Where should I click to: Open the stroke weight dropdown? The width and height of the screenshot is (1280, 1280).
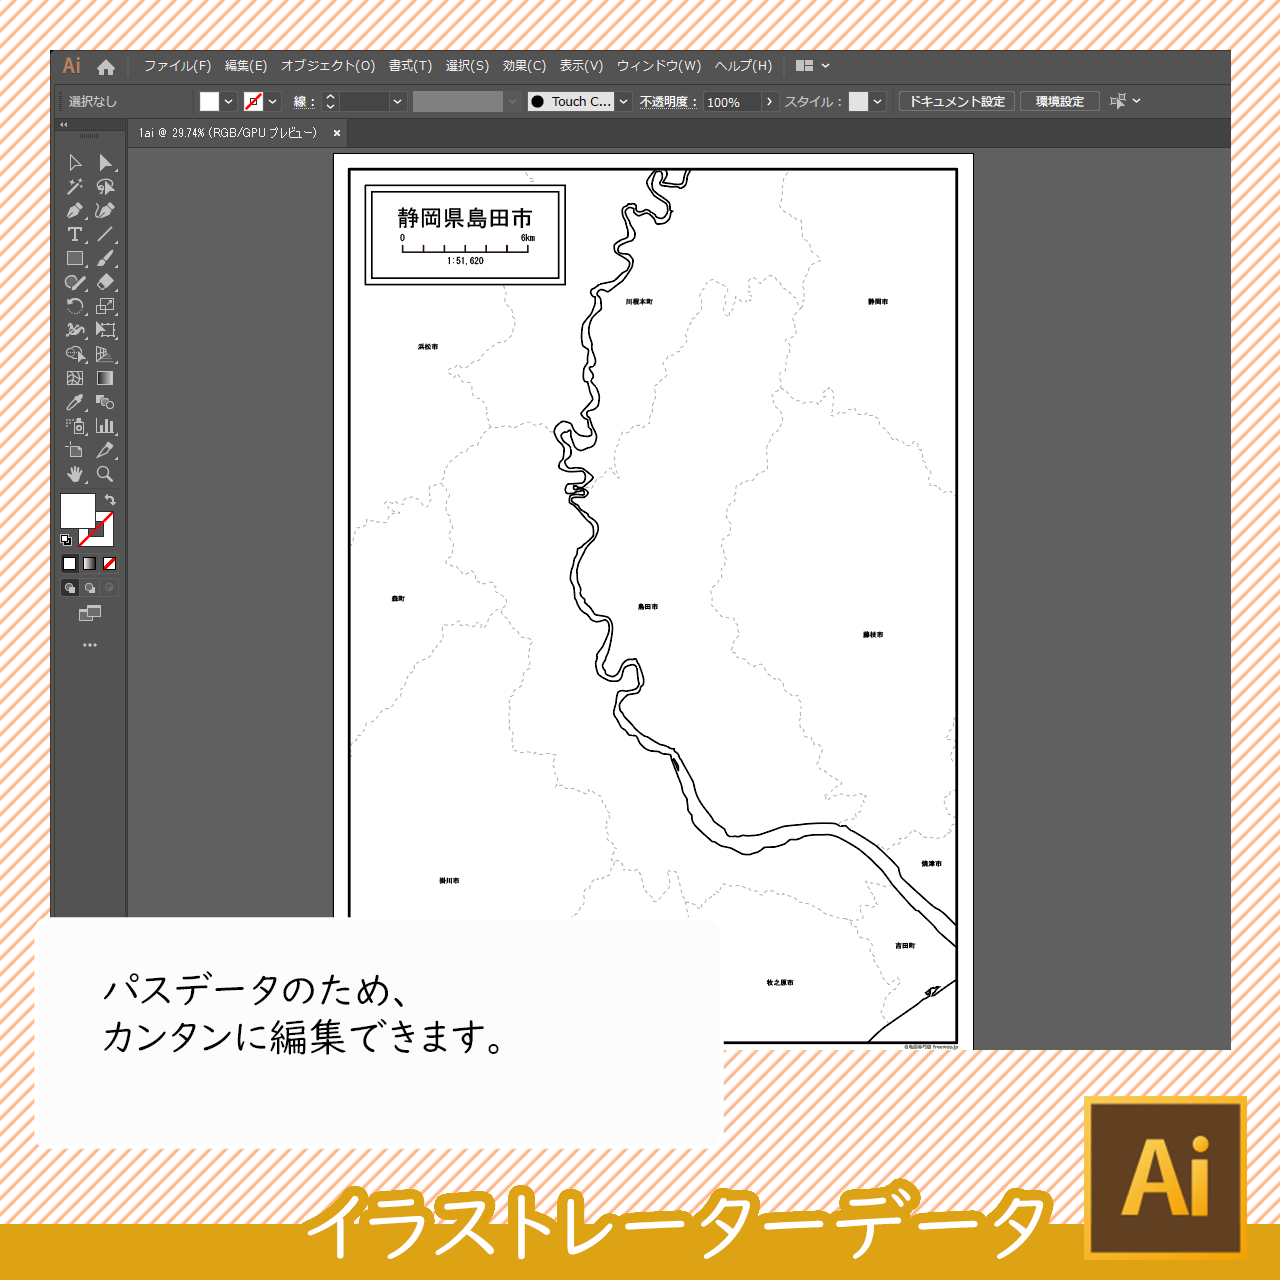point(398,101)
